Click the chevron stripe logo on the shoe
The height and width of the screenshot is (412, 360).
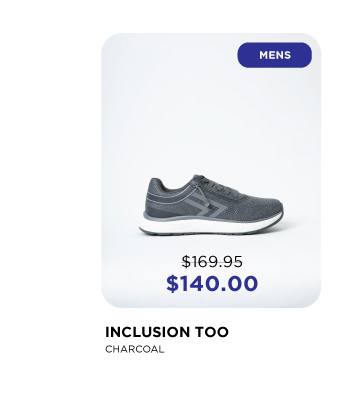pyautogui.click(x=207, y=207)
